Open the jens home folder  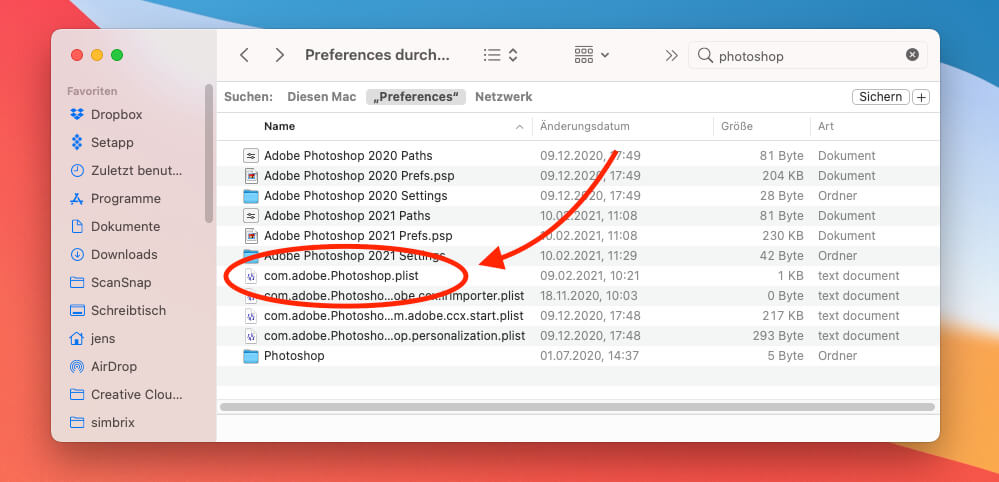pyautogui.click(x=93, y=339)
